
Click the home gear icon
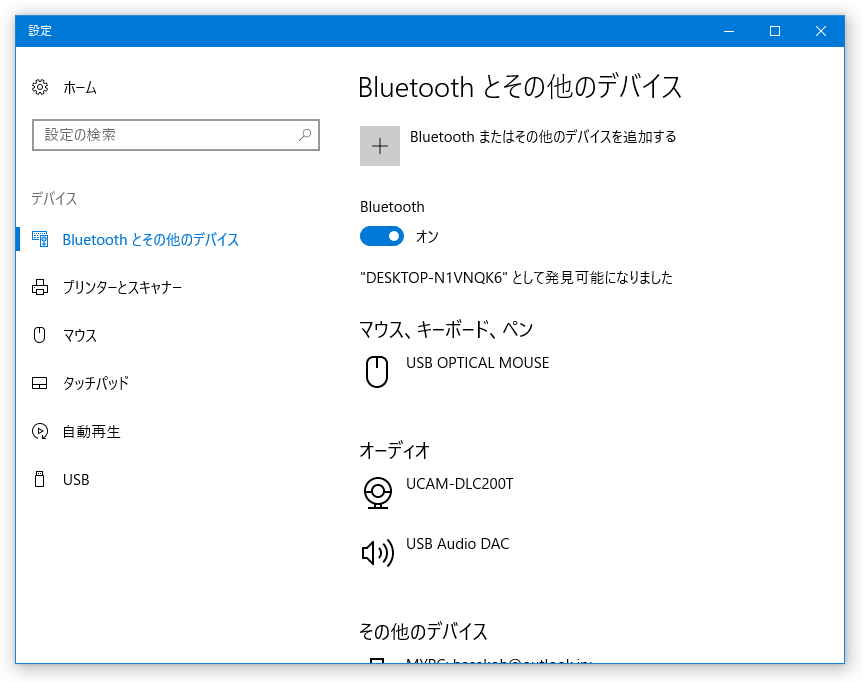click(40, 87)
